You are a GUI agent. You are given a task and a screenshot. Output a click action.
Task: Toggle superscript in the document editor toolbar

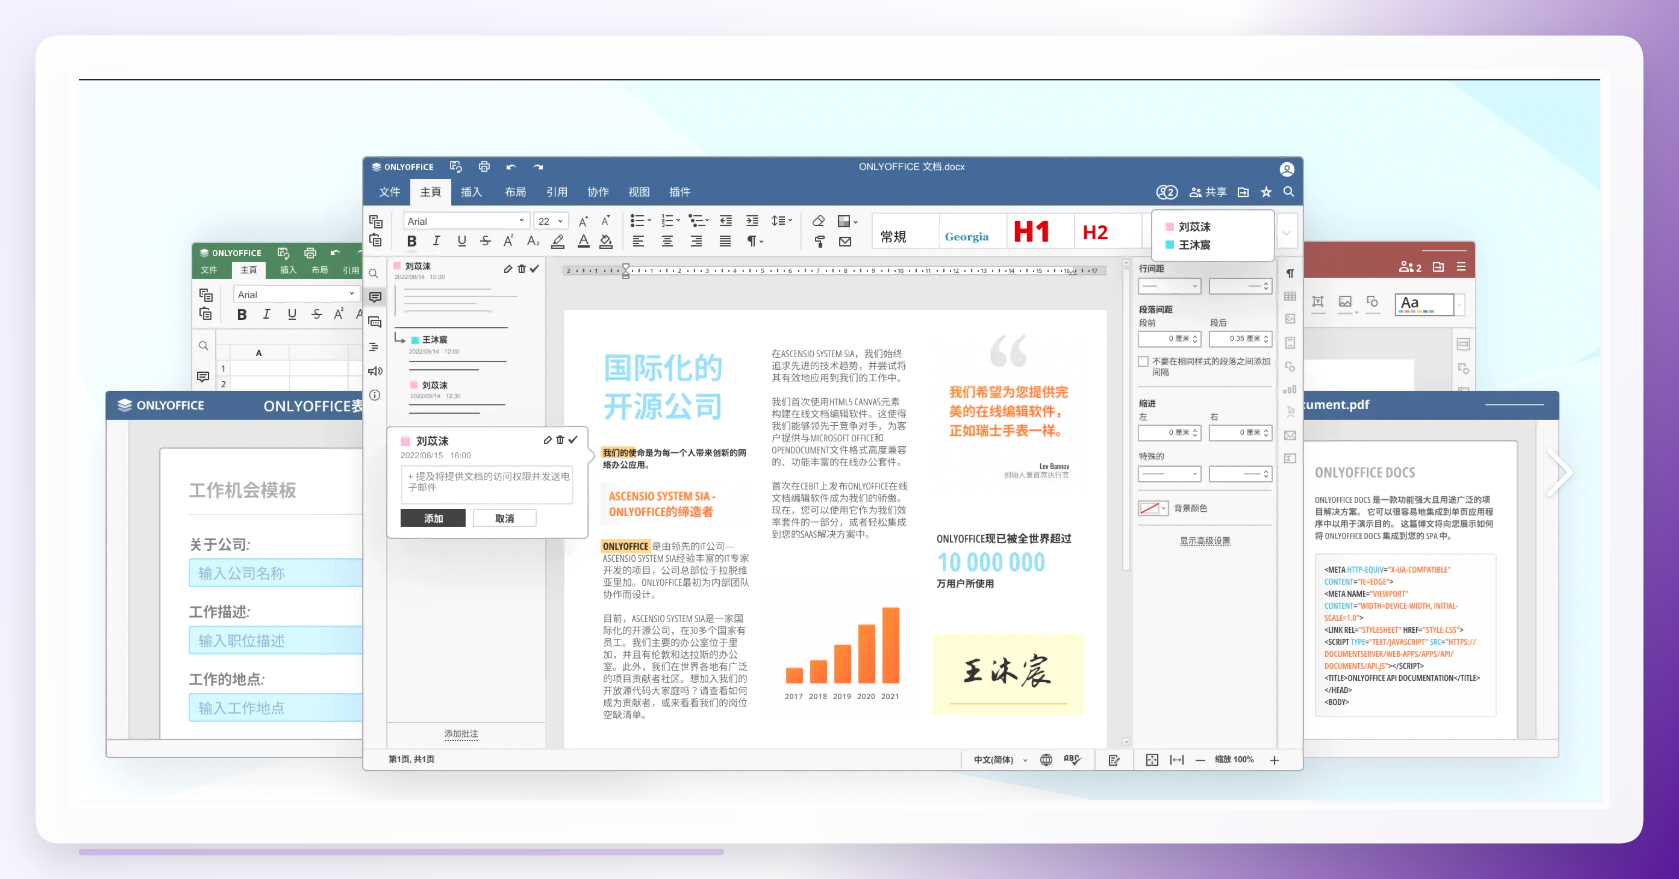(x=509, y=241)
